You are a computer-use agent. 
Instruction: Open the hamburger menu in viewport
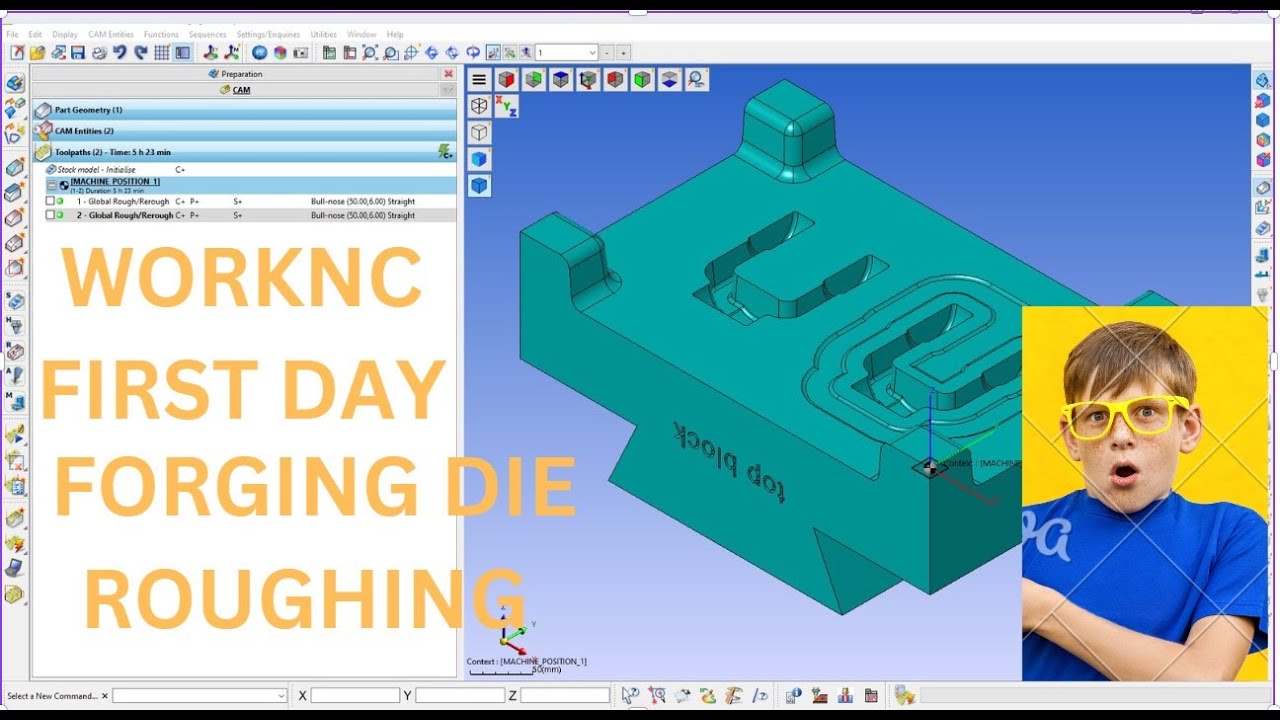(479, 80)
